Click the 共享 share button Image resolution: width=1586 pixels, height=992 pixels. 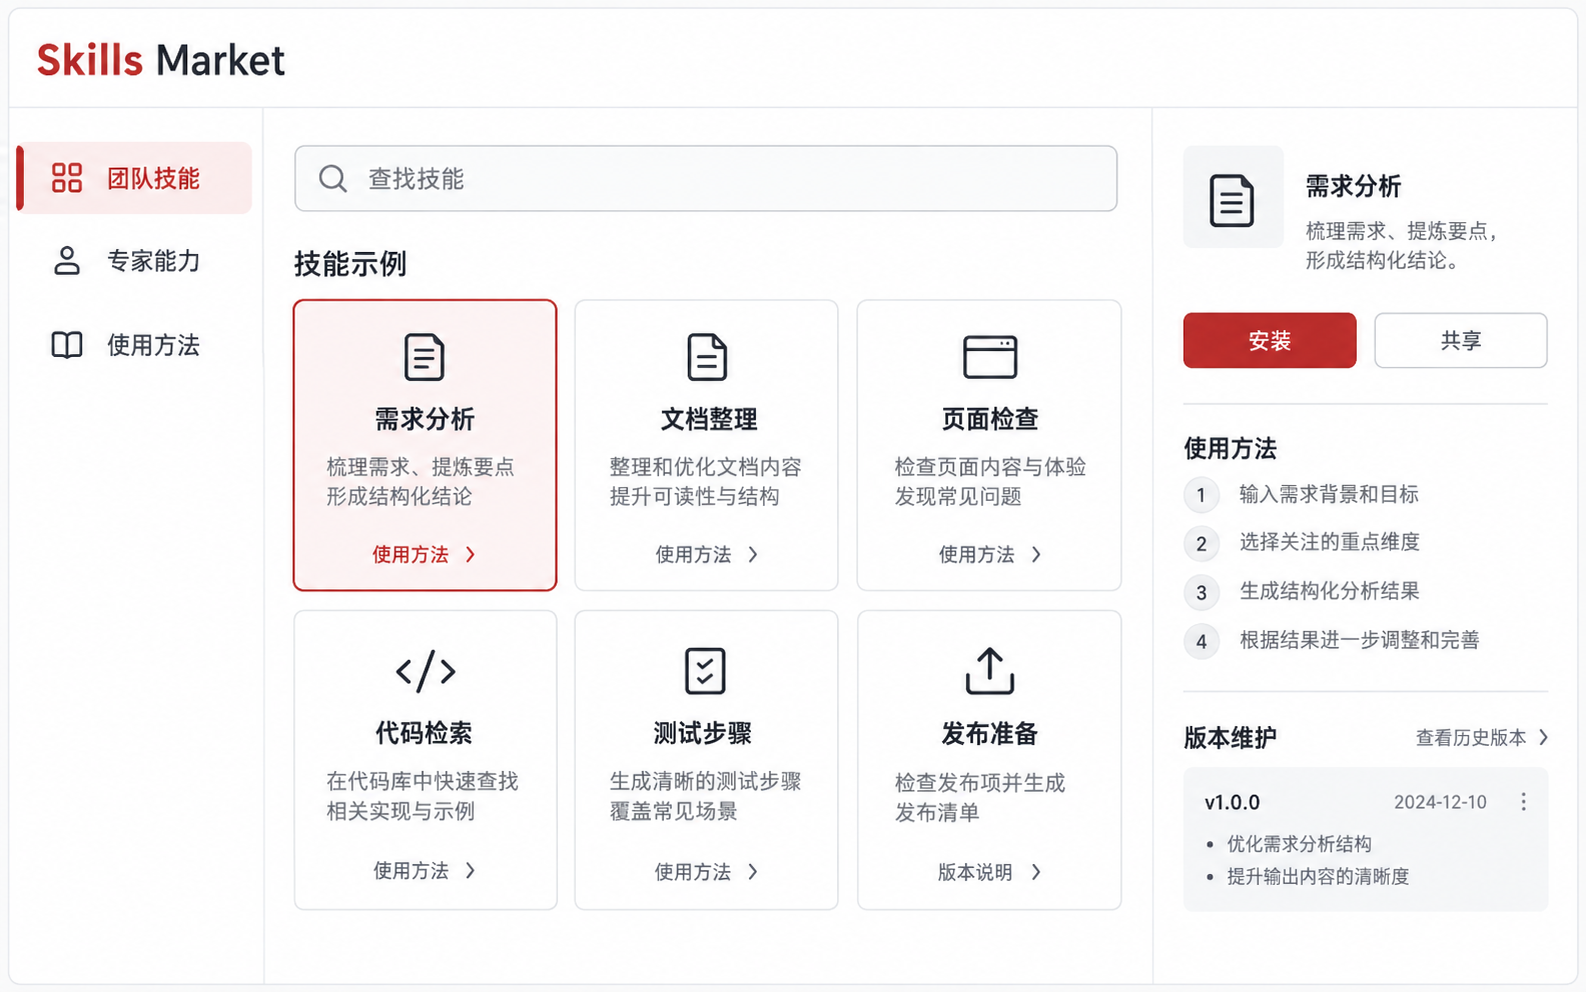click(x=1461, y=341)
